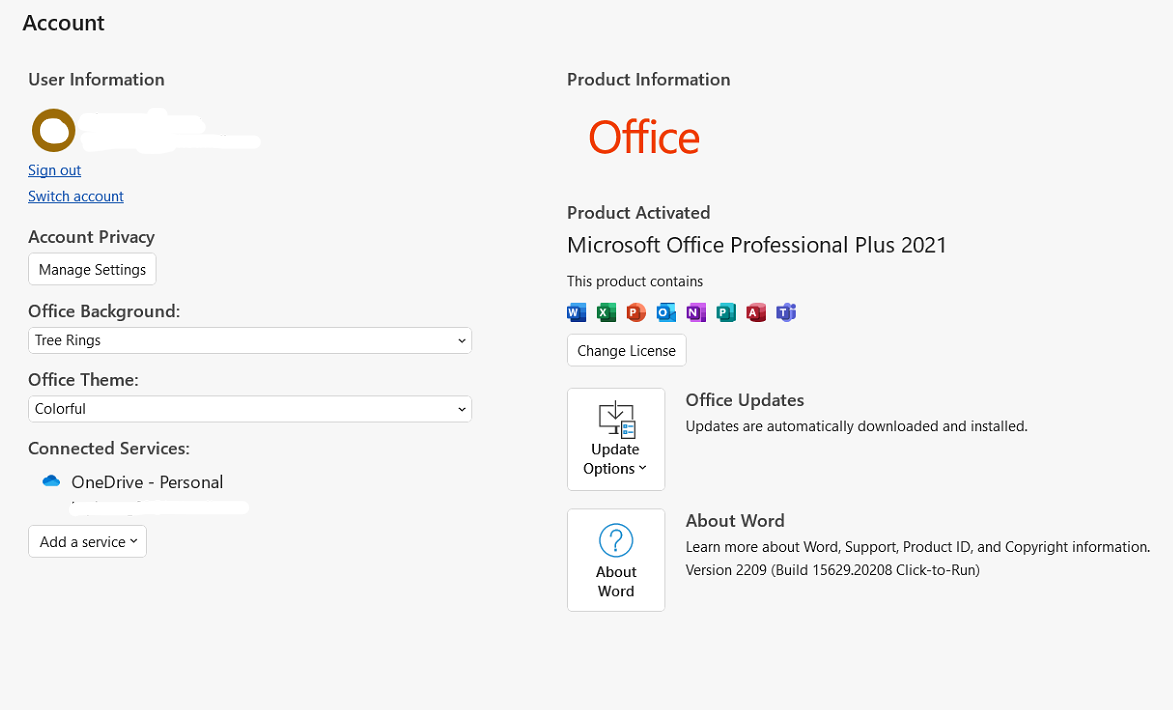The height and width of the screenshot is (710, 1173).
Task: Click the Office Theme label
Action: pos(83,380)
